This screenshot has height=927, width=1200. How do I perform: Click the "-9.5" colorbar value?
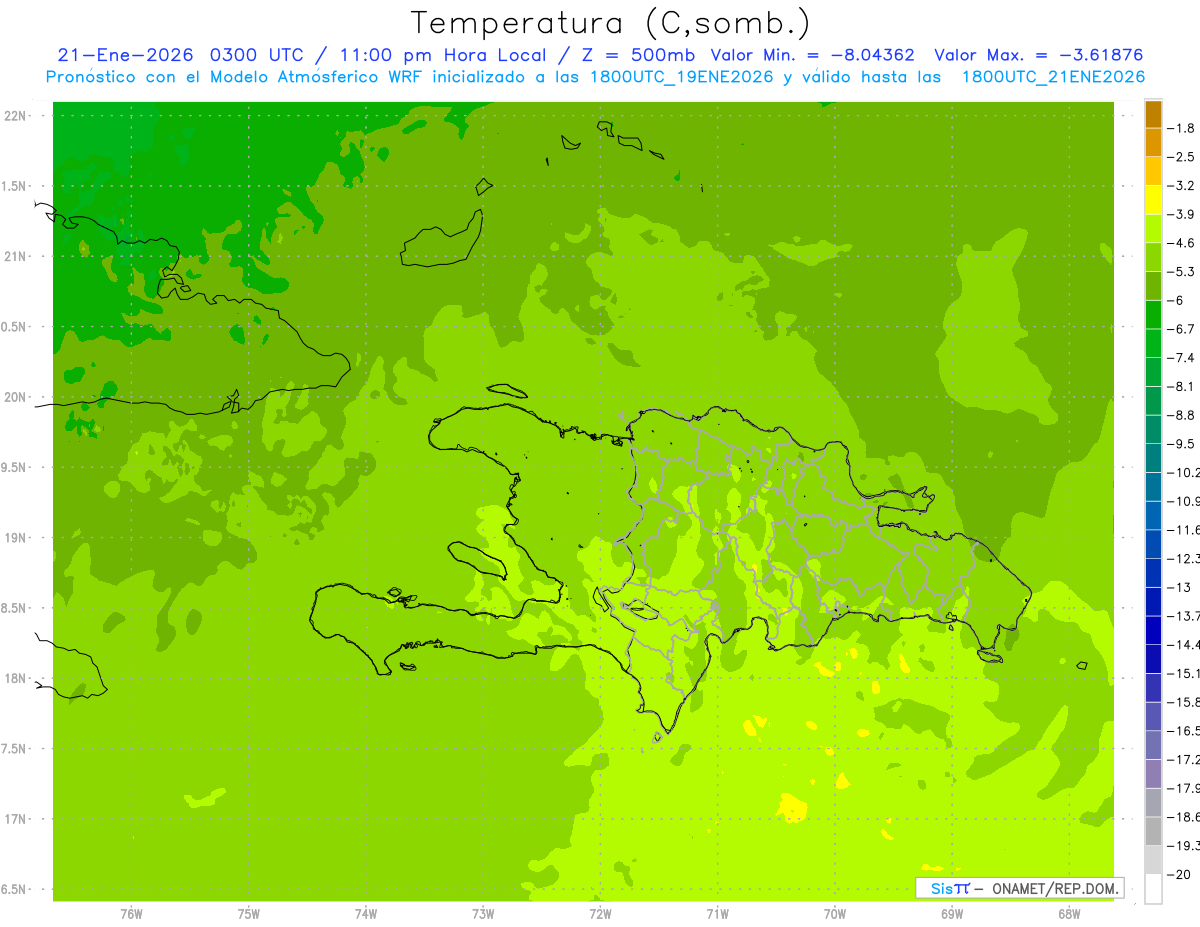coord(1182,444)
